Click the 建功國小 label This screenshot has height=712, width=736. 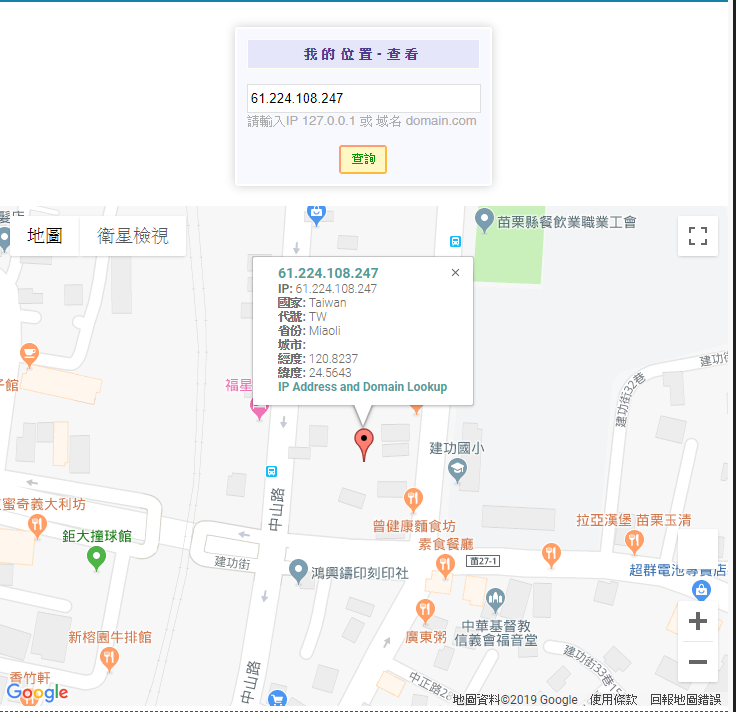pyautogui.click(x=456, y=448)
